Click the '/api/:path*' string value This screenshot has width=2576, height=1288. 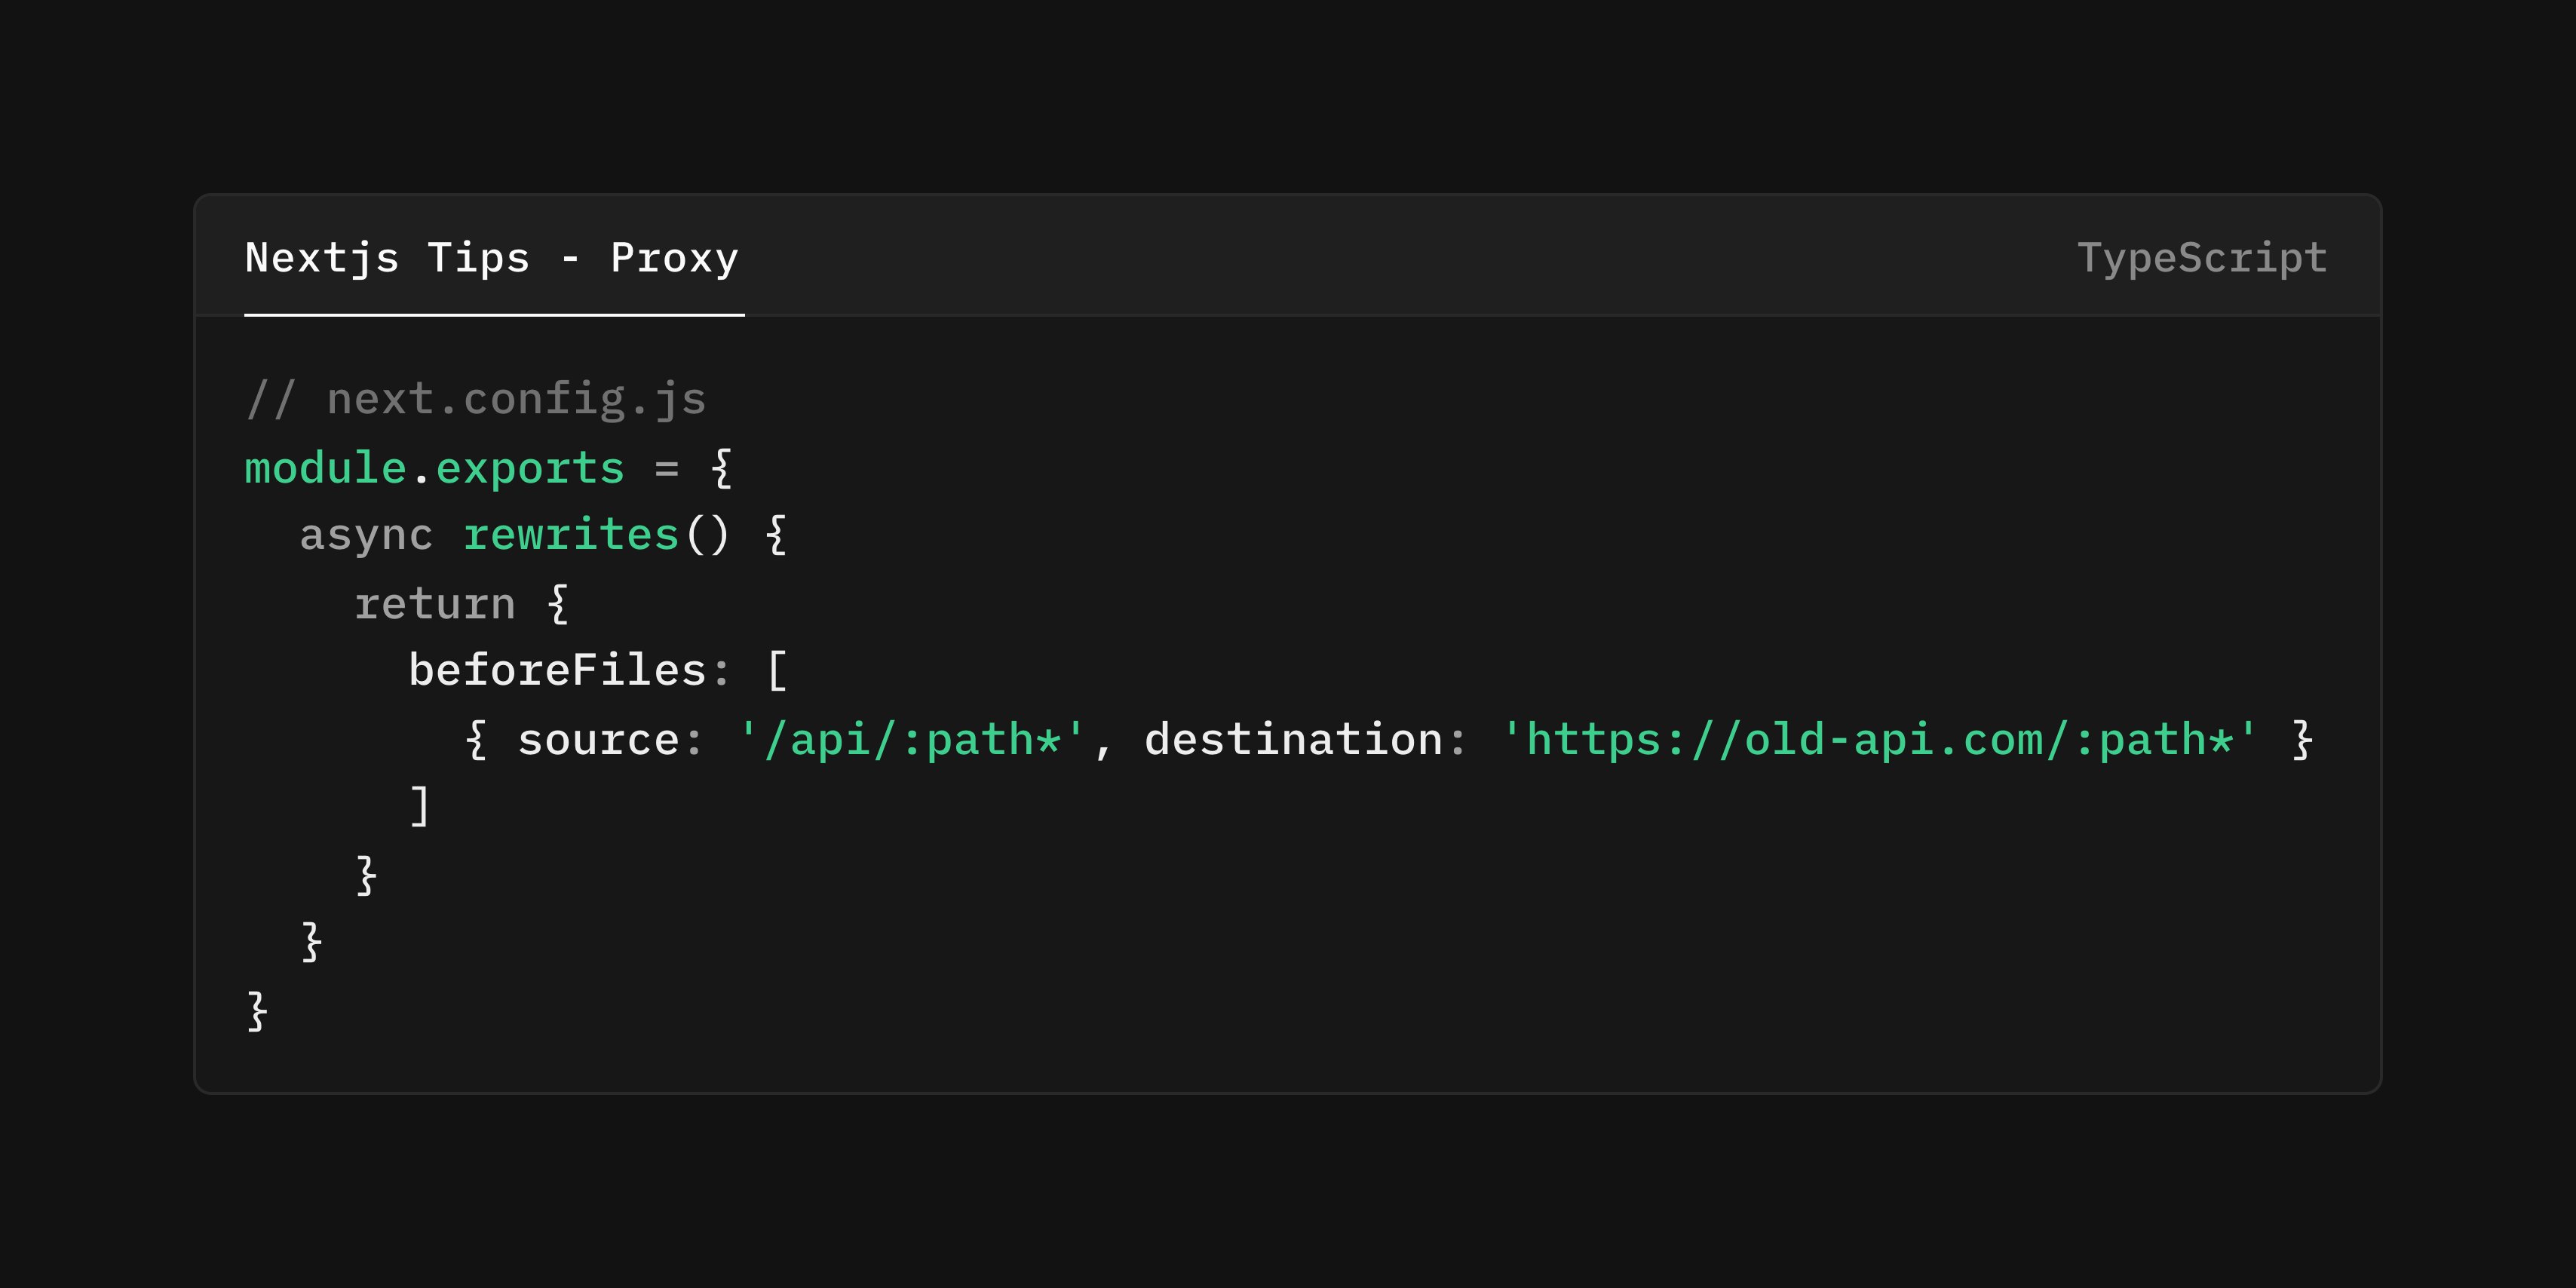click(911, 740)
